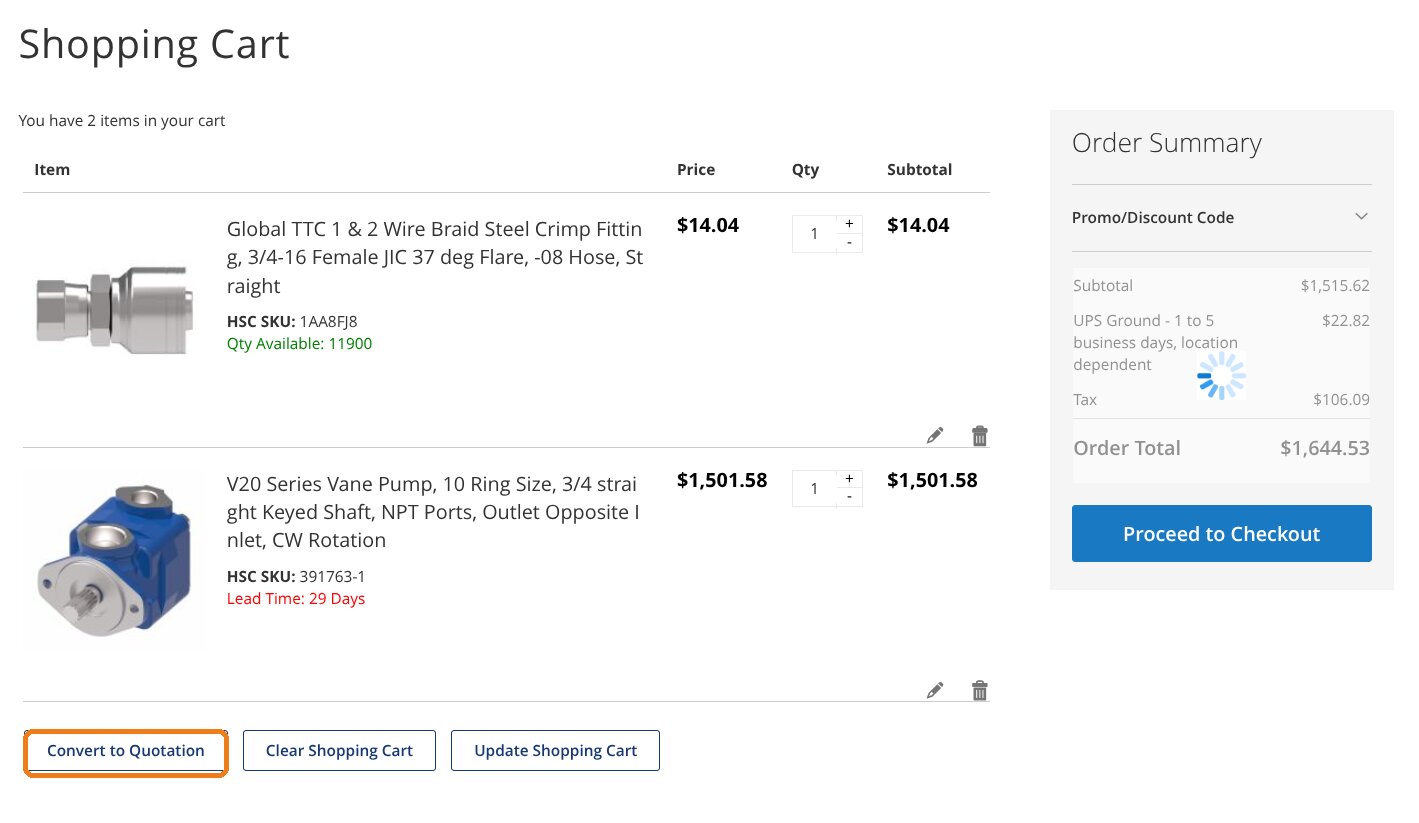
Task: Select the Qty column header
Action: 805,170
